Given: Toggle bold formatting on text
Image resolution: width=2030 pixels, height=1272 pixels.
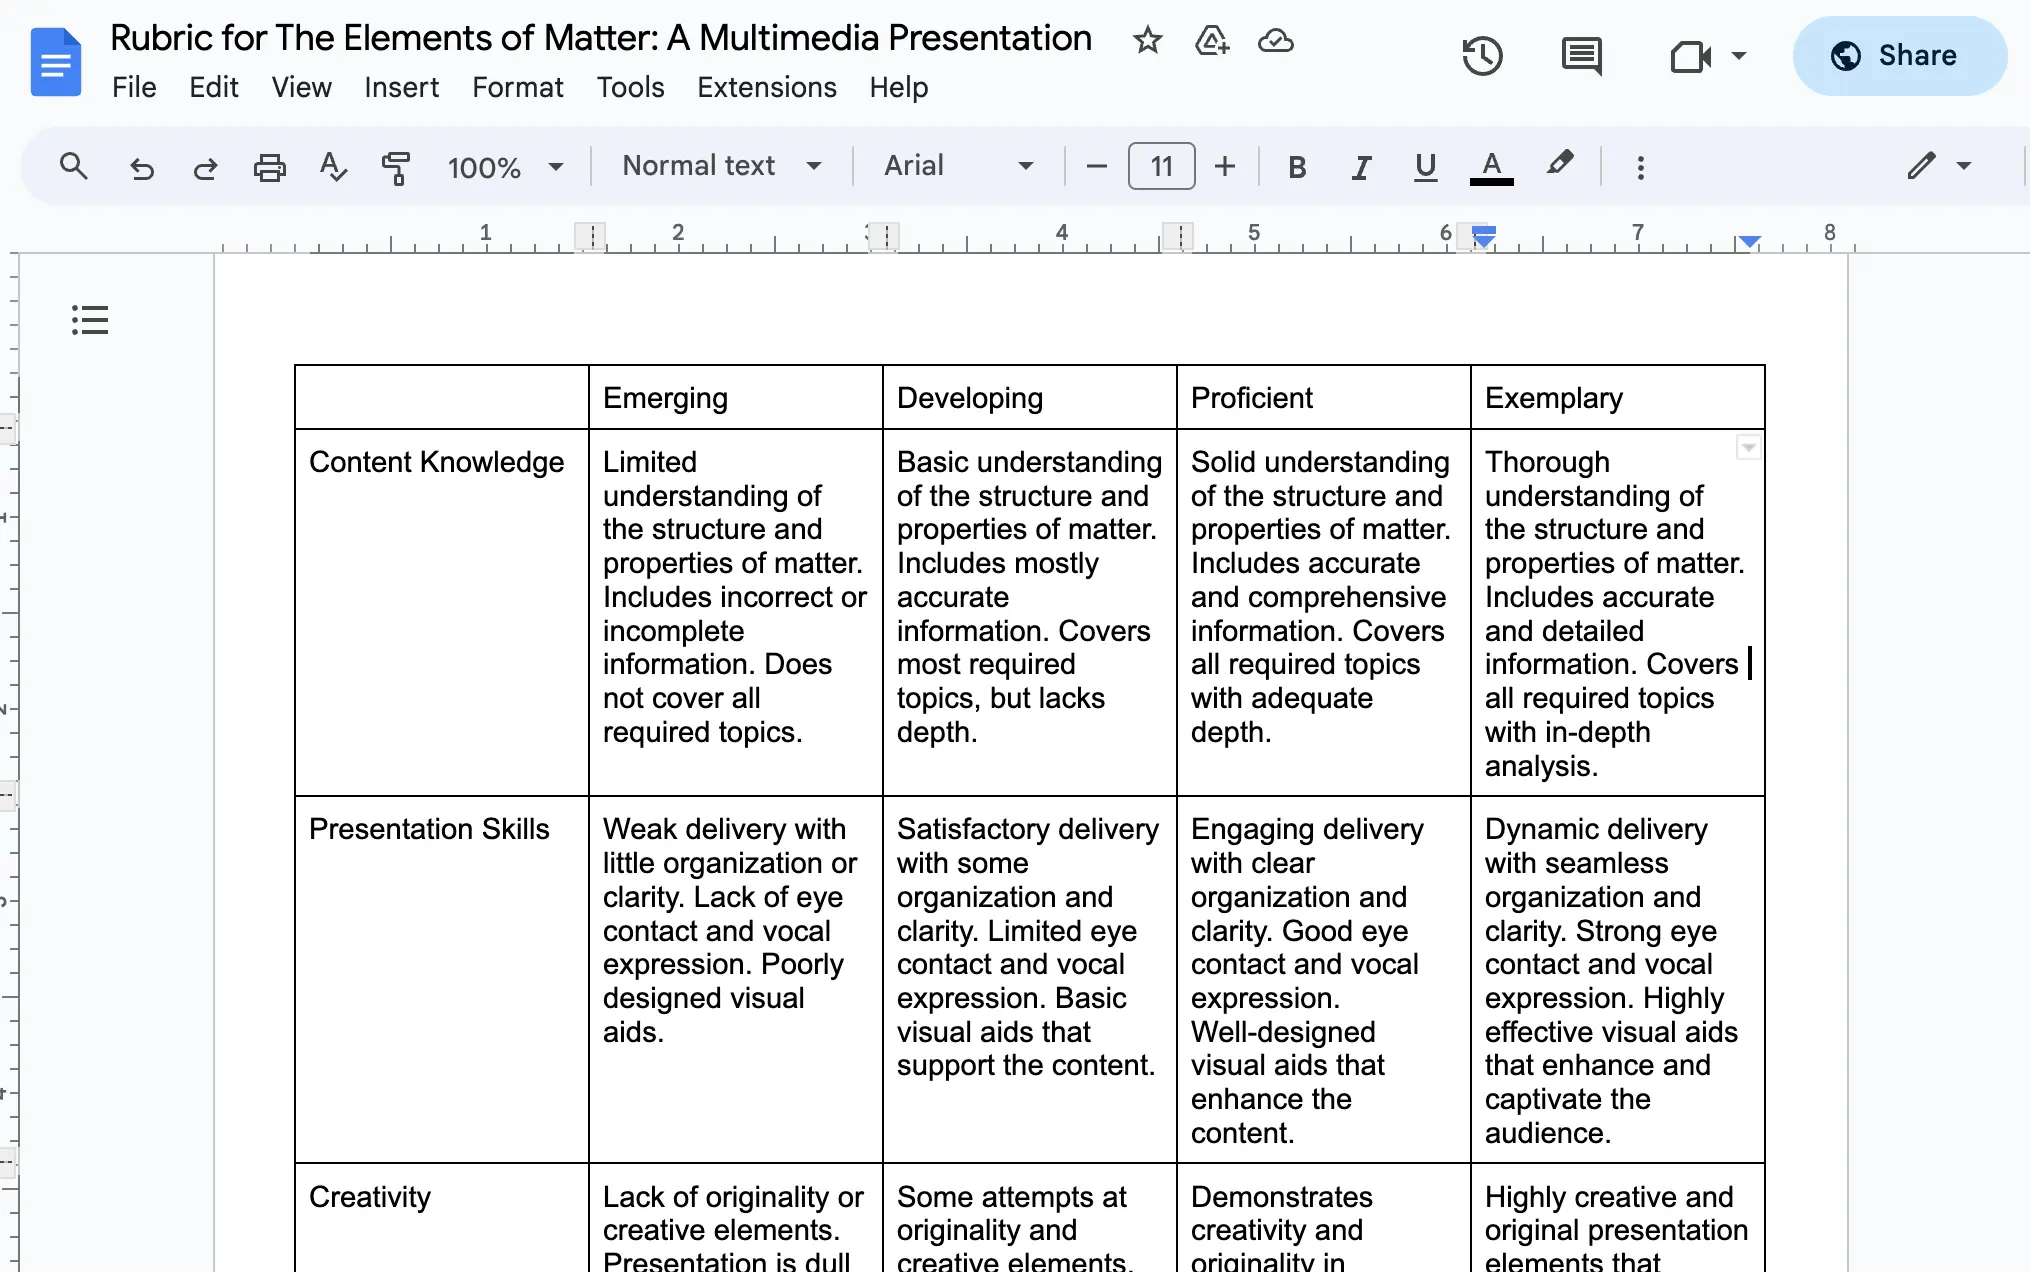Looking at the screenshot, I should (x=1295, y=166).
